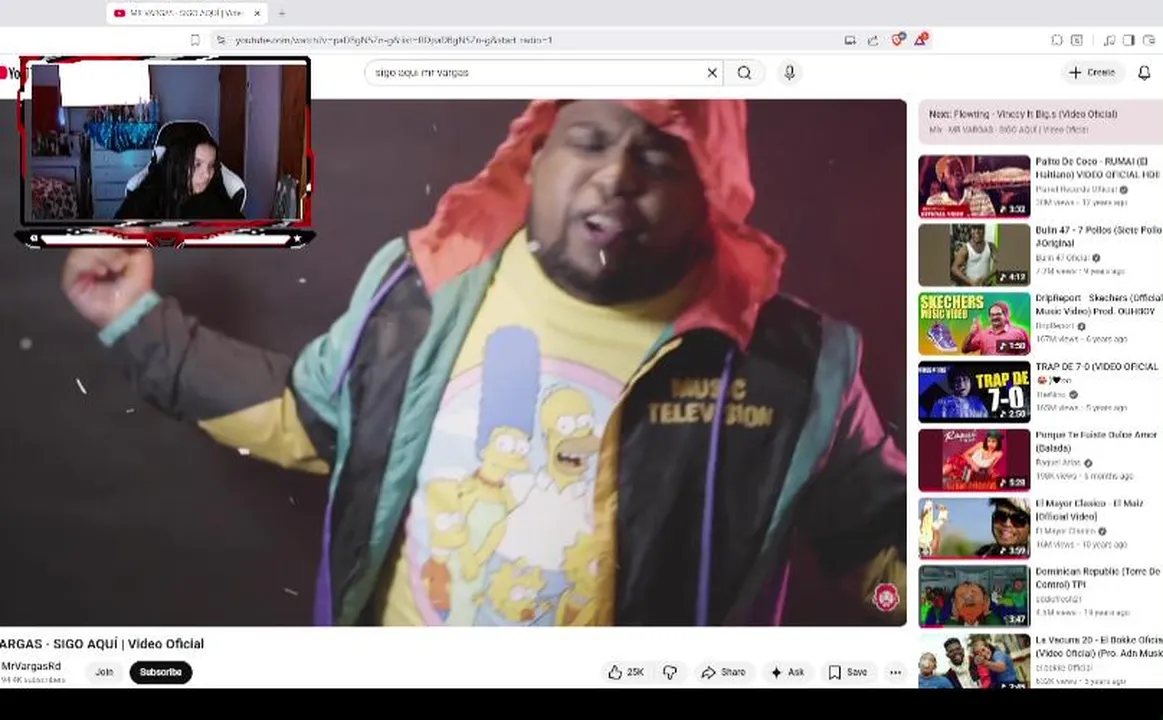
Task: Select the browser address bar URL
Action: tap(394, 40)
